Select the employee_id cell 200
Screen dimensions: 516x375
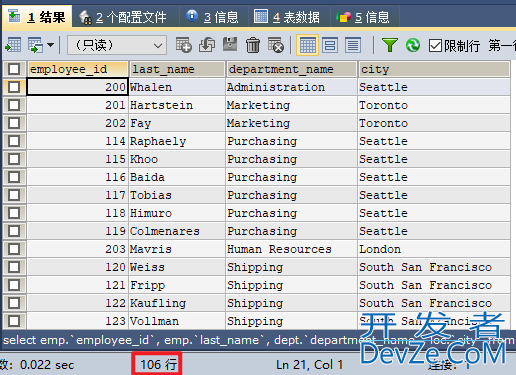pyautogui.click(x=77, y=87)
